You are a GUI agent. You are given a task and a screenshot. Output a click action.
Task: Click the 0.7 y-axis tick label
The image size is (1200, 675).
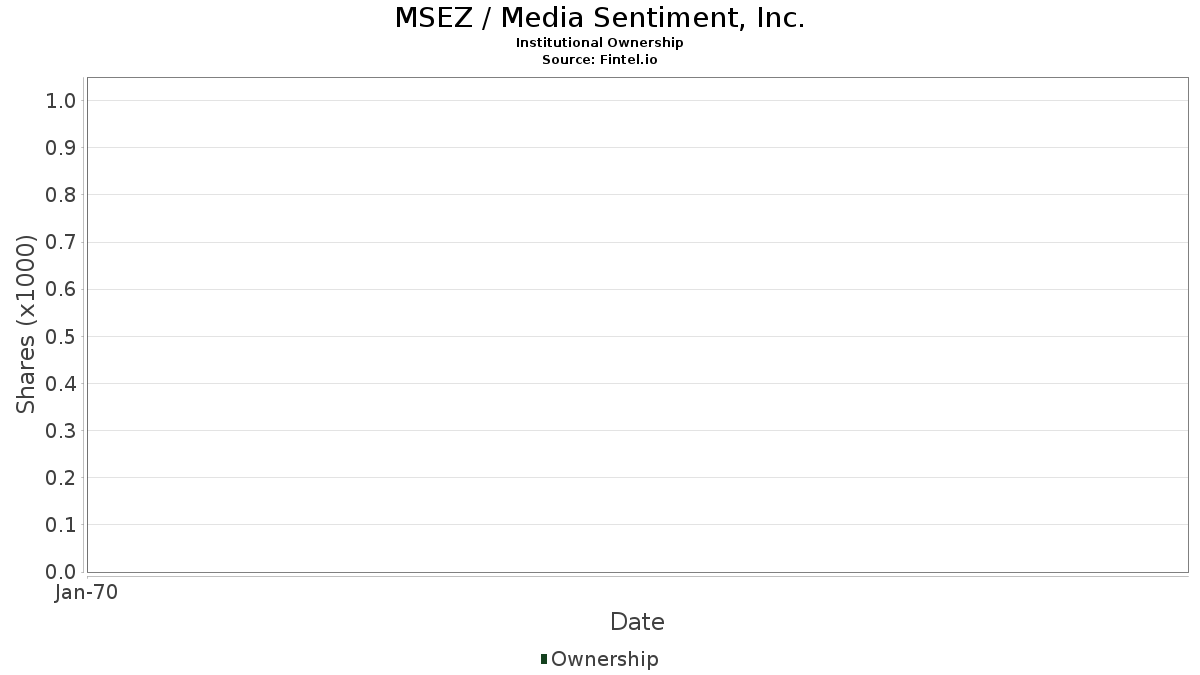pos(60,242)
